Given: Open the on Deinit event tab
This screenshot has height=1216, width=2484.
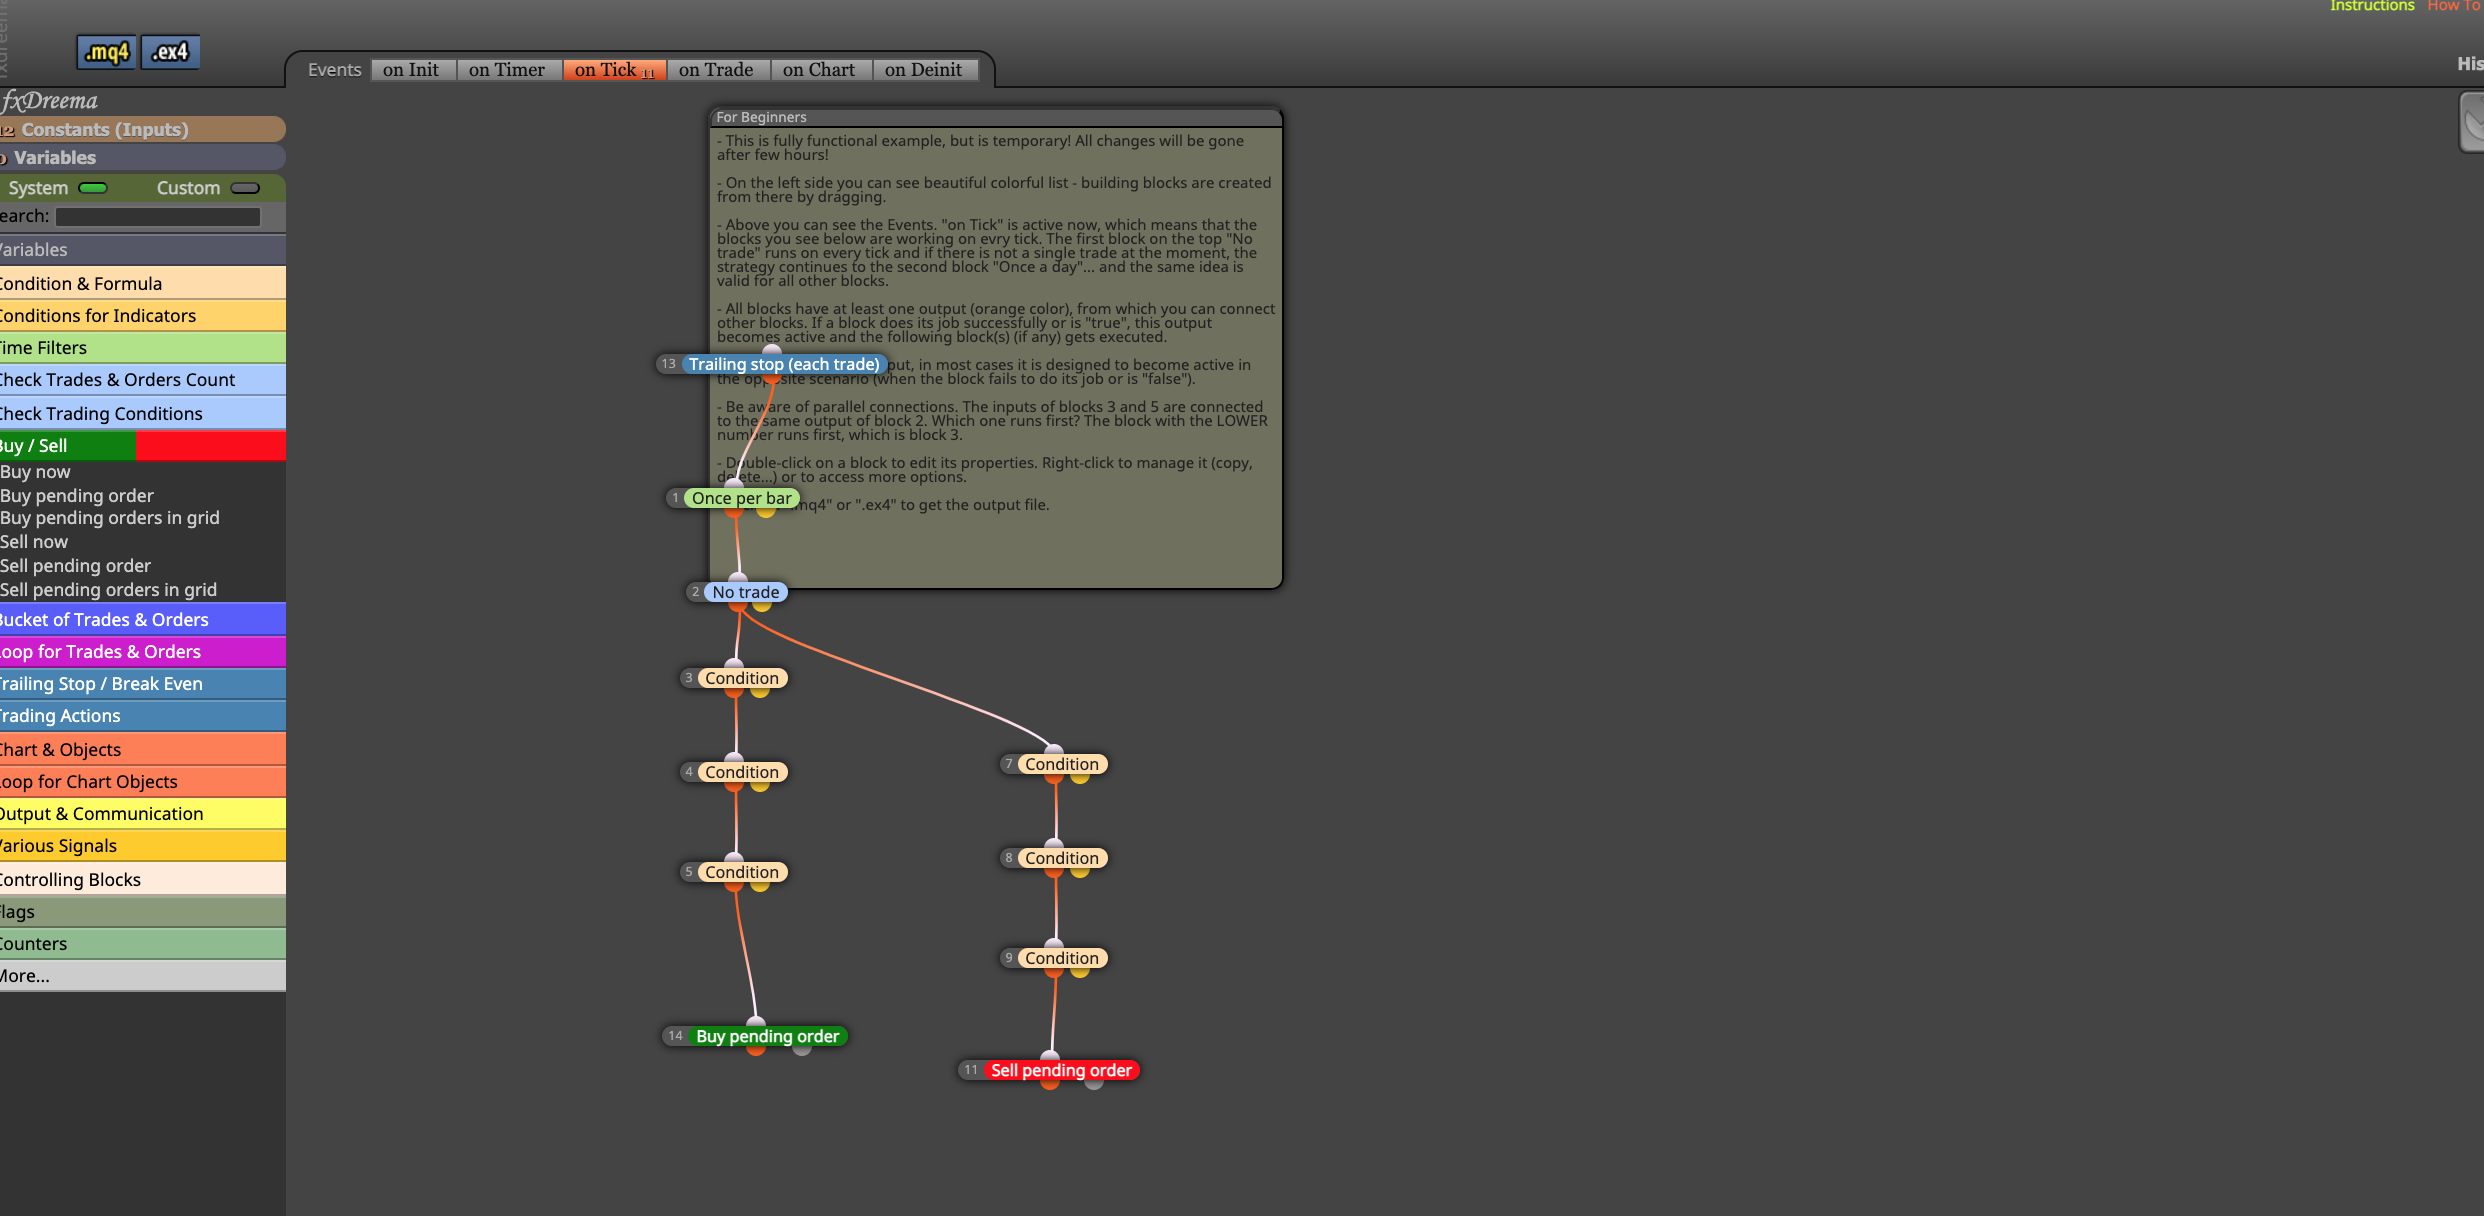Looking at the screenshot, I should [923, 70].
